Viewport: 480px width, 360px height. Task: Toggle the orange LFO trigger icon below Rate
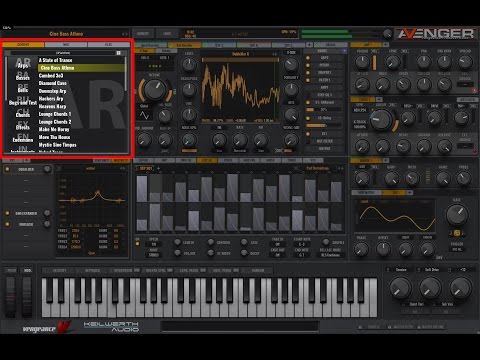tap(457, 233)
